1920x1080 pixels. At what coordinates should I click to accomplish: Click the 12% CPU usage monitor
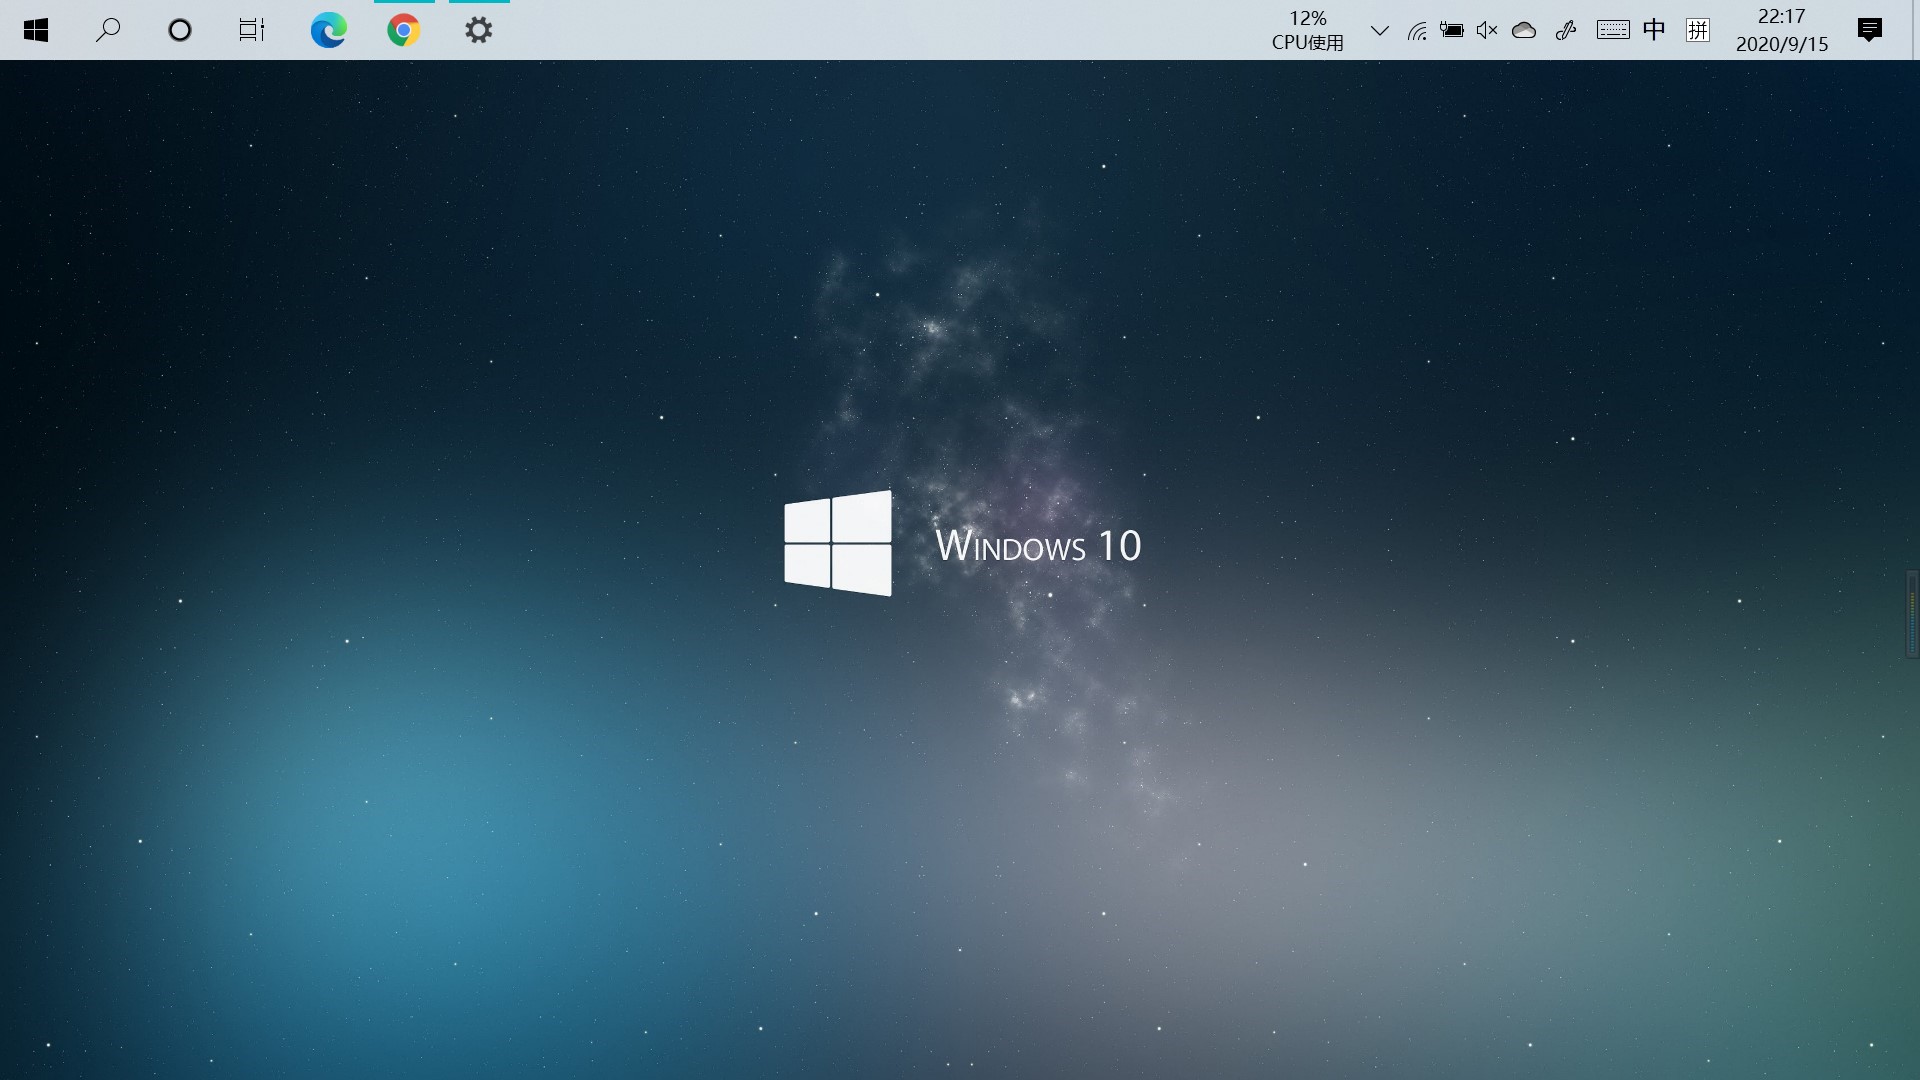(x=1308, y=30)
